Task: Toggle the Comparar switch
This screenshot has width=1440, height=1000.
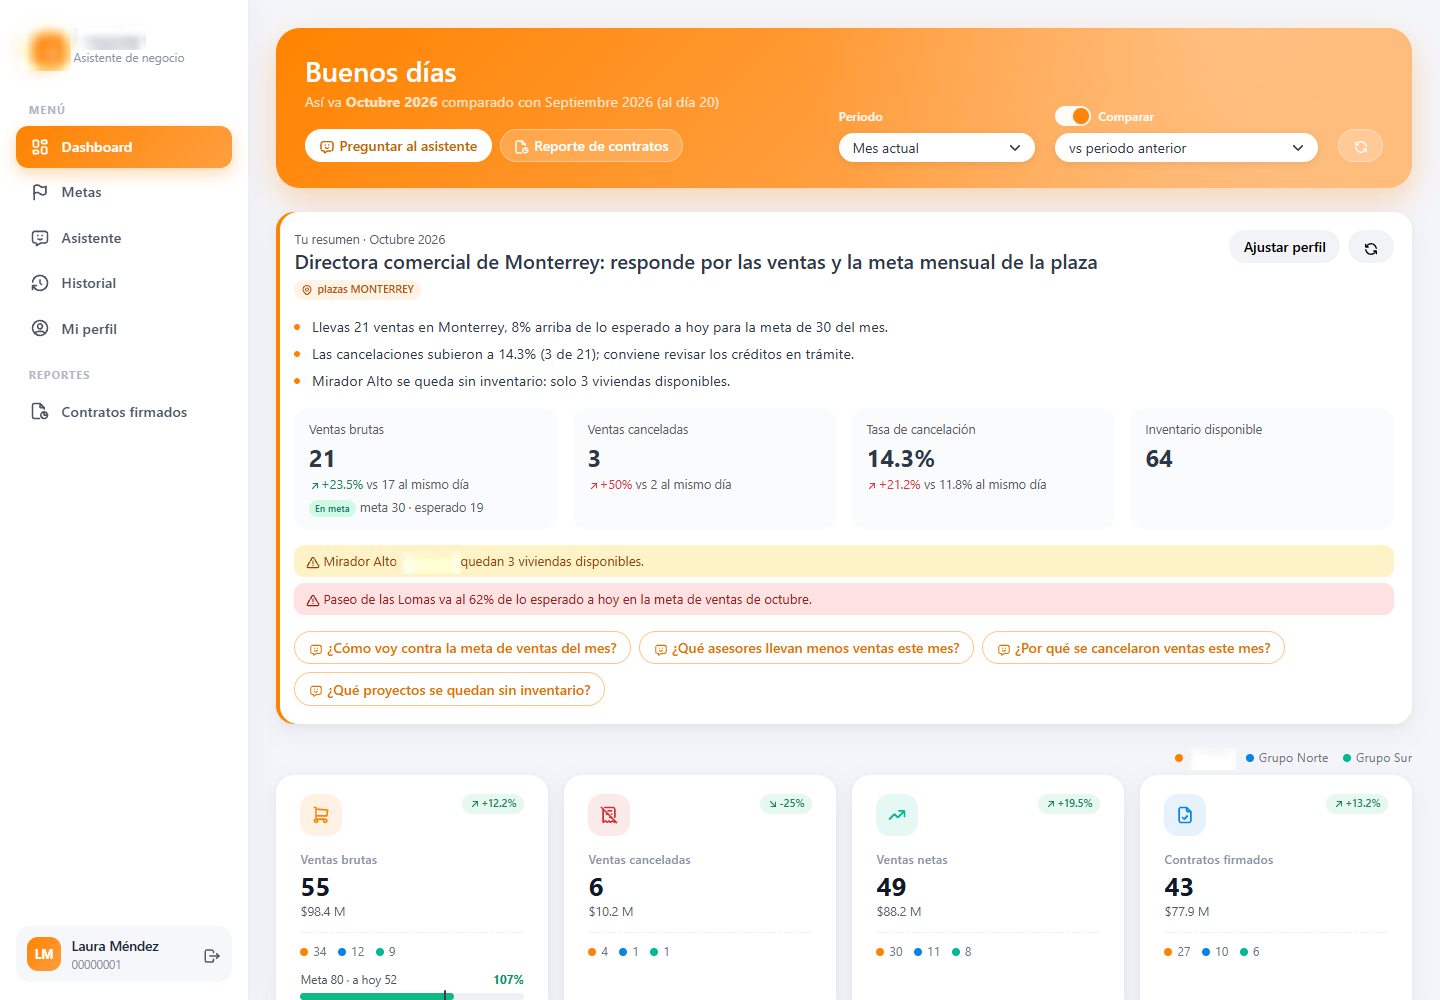Action: coord(1073,116)
